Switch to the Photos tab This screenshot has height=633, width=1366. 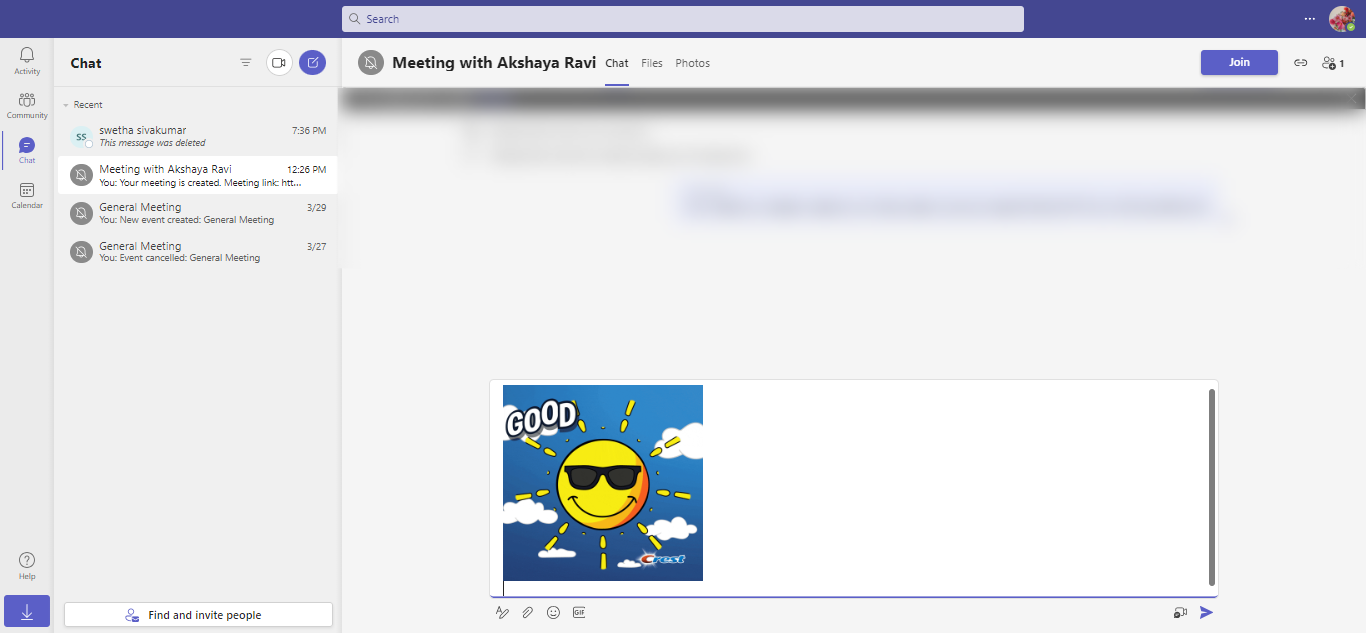pyautogui.click(x=692, y=63)
